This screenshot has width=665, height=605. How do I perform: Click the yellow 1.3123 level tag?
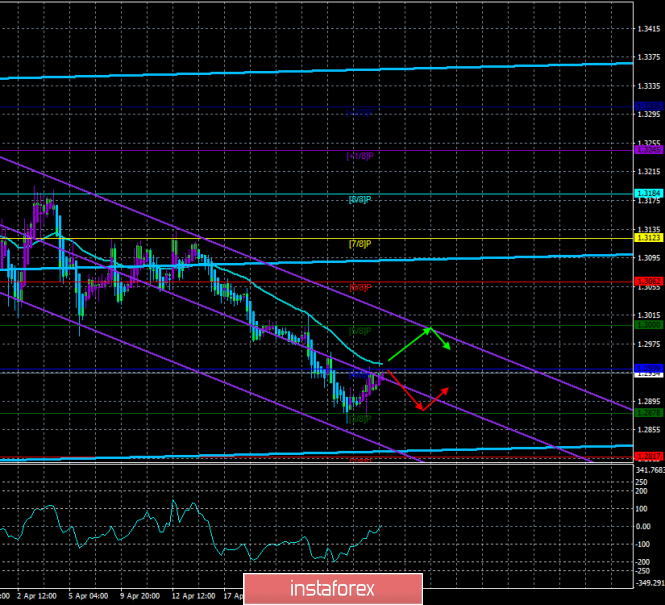(x=648, y=238)
